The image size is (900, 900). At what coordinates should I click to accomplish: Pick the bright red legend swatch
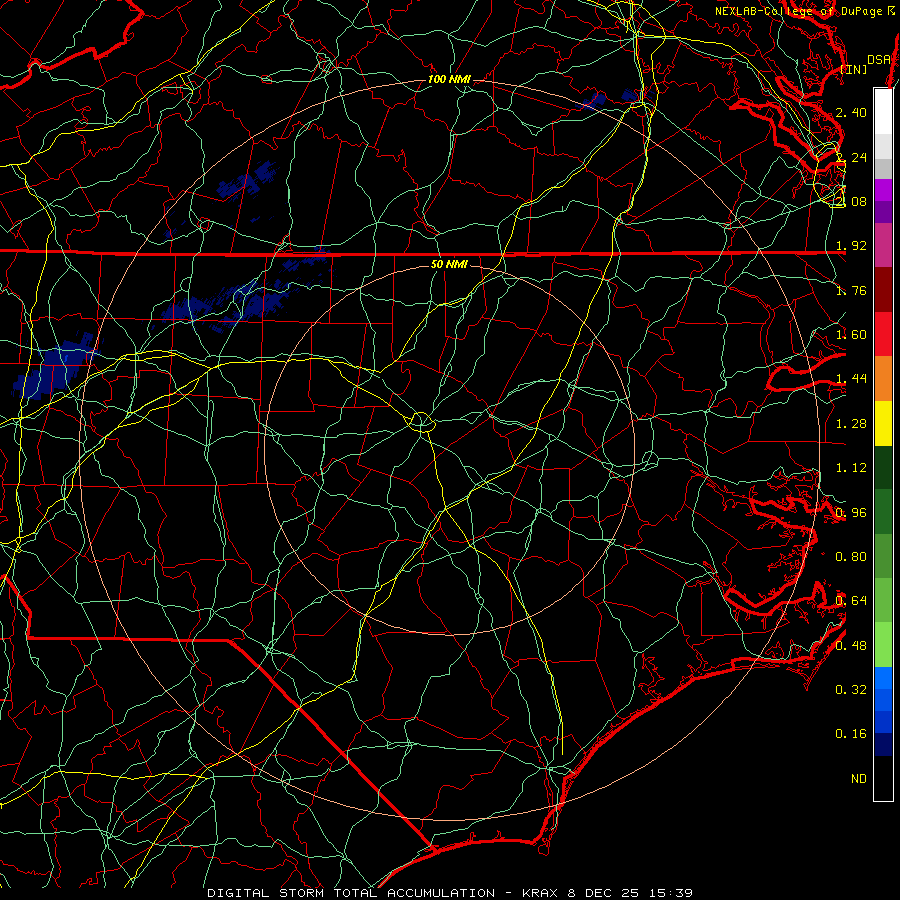883,334
